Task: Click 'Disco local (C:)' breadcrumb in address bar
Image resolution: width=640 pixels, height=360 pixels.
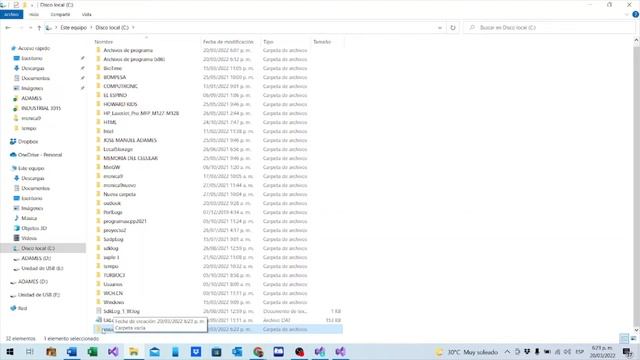Action: pyautogui.click(x=112, y=28)
